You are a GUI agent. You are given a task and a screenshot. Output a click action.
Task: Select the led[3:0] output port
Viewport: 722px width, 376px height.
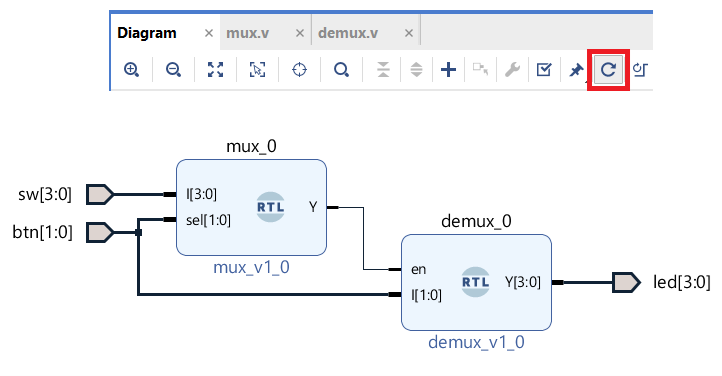626,282
